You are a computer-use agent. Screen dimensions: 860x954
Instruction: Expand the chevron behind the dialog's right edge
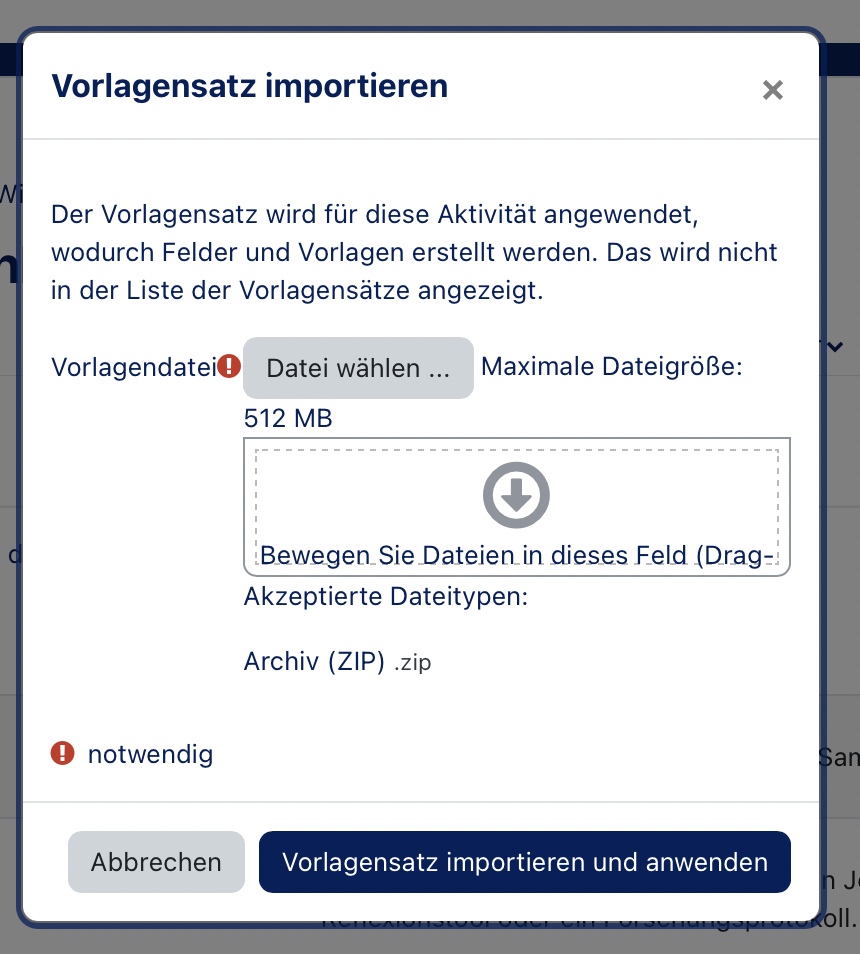click(x=836, y=346)
